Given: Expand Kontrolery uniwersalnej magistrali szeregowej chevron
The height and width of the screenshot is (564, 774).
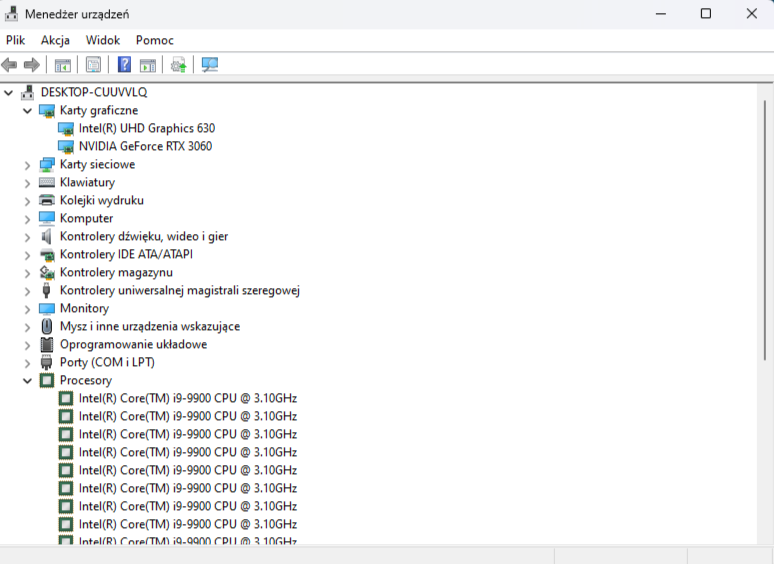Looking at the screenshot, I should [x=28, y=291].
